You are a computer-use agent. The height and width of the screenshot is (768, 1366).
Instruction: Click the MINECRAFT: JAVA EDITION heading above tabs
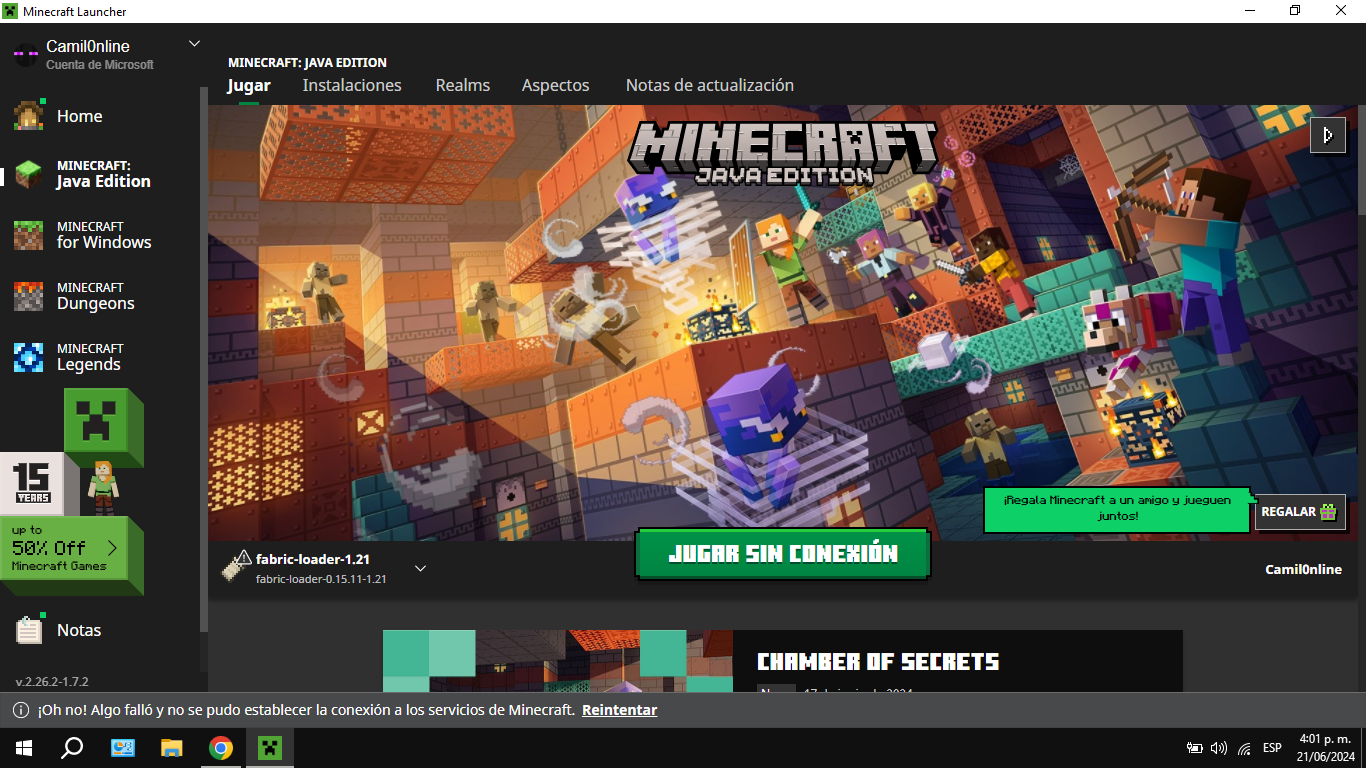coord(307,62)
